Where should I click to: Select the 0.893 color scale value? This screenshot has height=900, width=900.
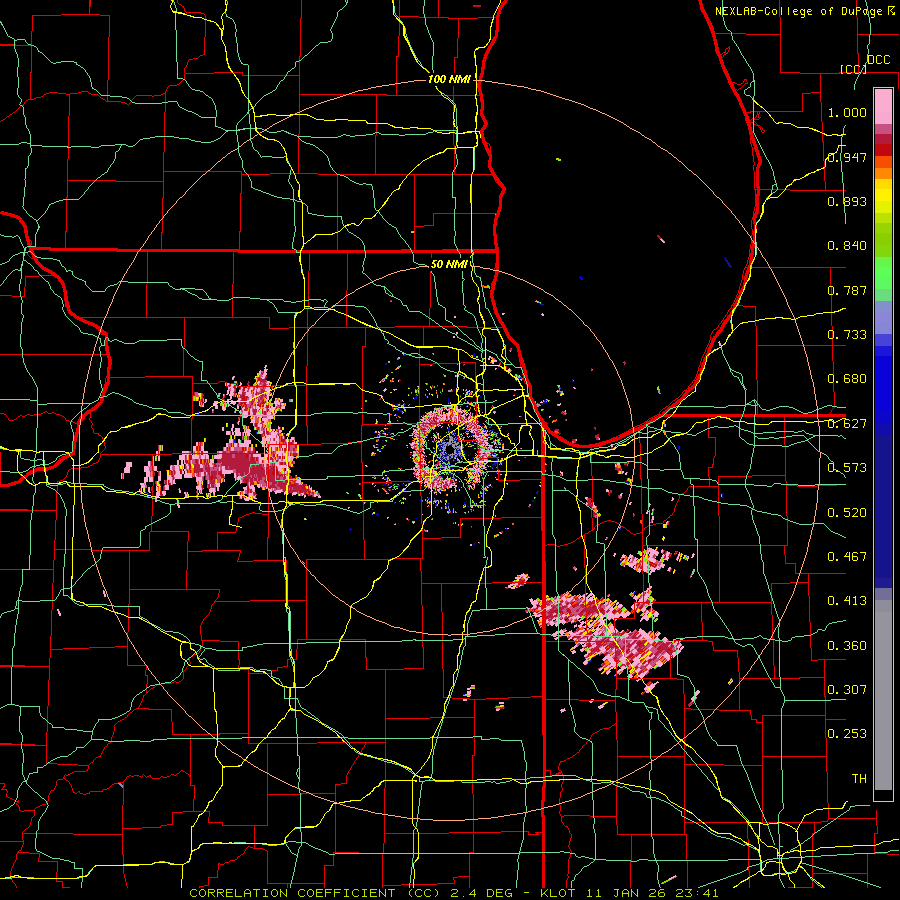coord(847,201)
